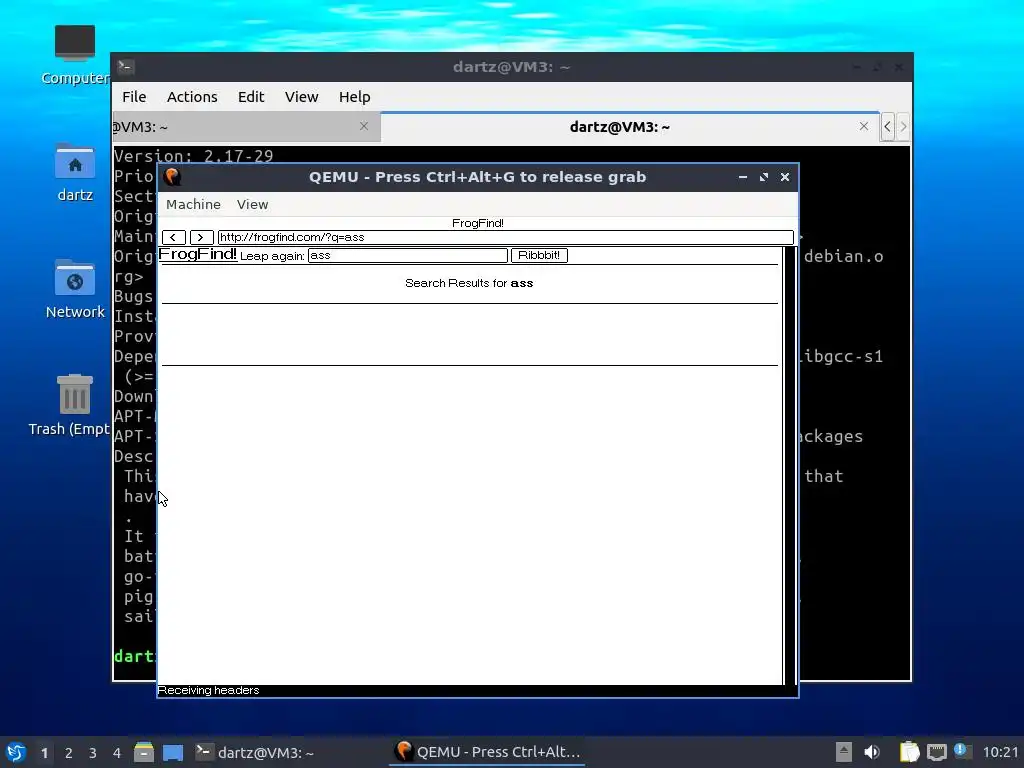Minimize the QEMU window
Image resolution: width=1024 pixels, height=768 pixels.
[743, 177]
